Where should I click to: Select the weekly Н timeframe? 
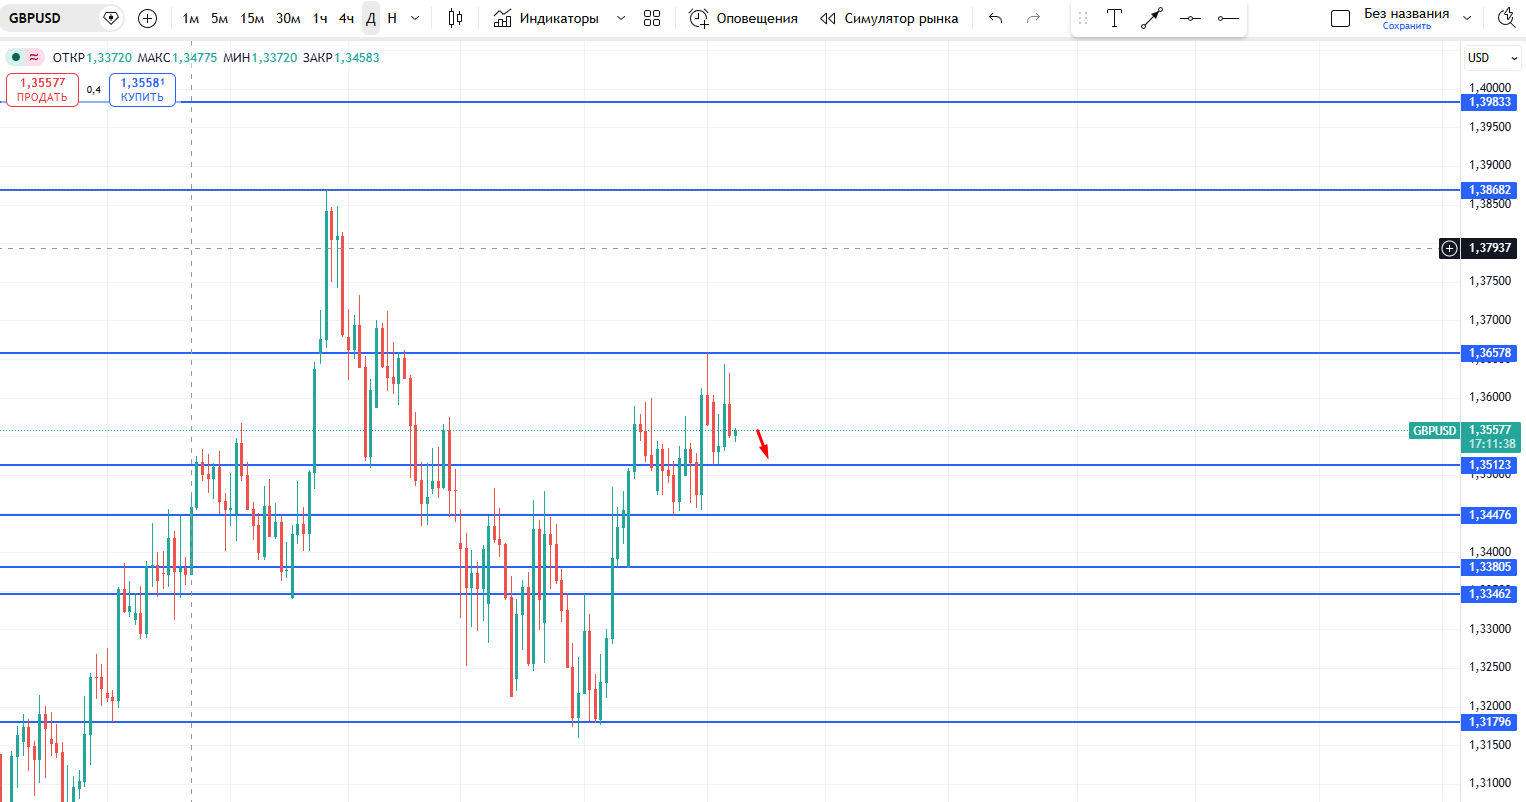pyautogui.click(x=392, y=18)
